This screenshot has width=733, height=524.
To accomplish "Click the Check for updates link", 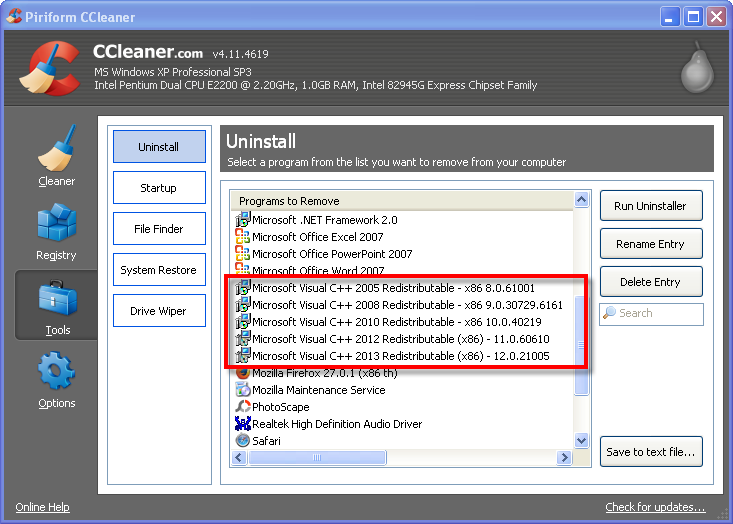I will click(x=655, y=507).
